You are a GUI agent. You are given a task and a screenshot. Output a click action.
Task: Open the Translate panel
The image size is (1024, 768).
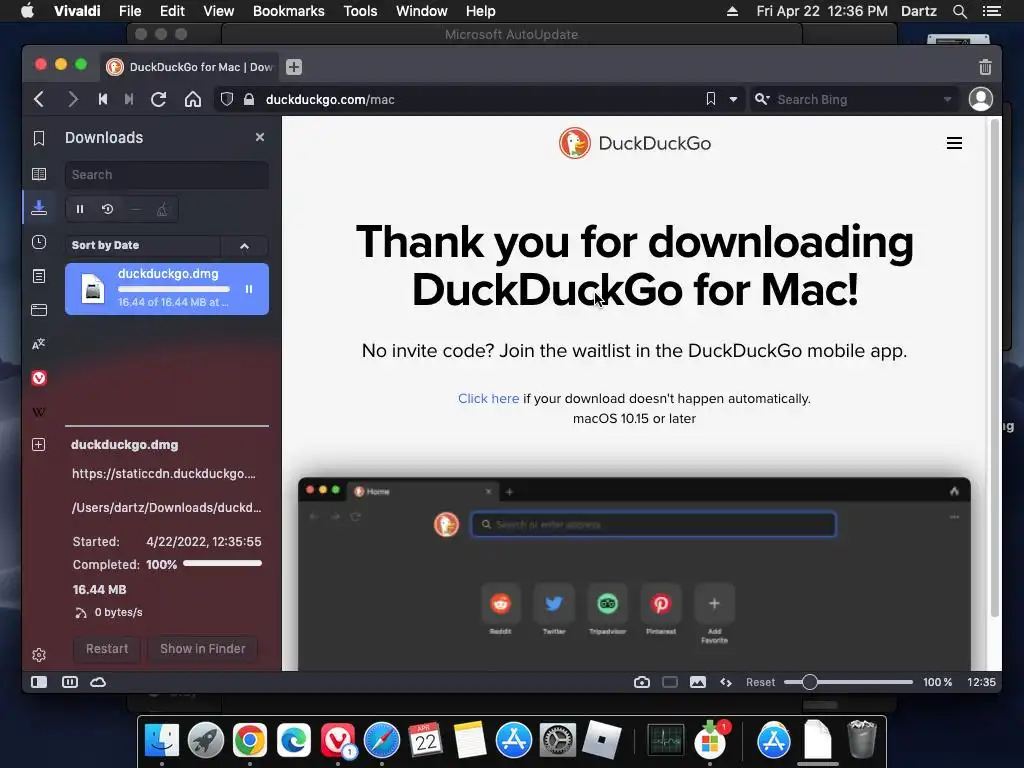(39, 344)
